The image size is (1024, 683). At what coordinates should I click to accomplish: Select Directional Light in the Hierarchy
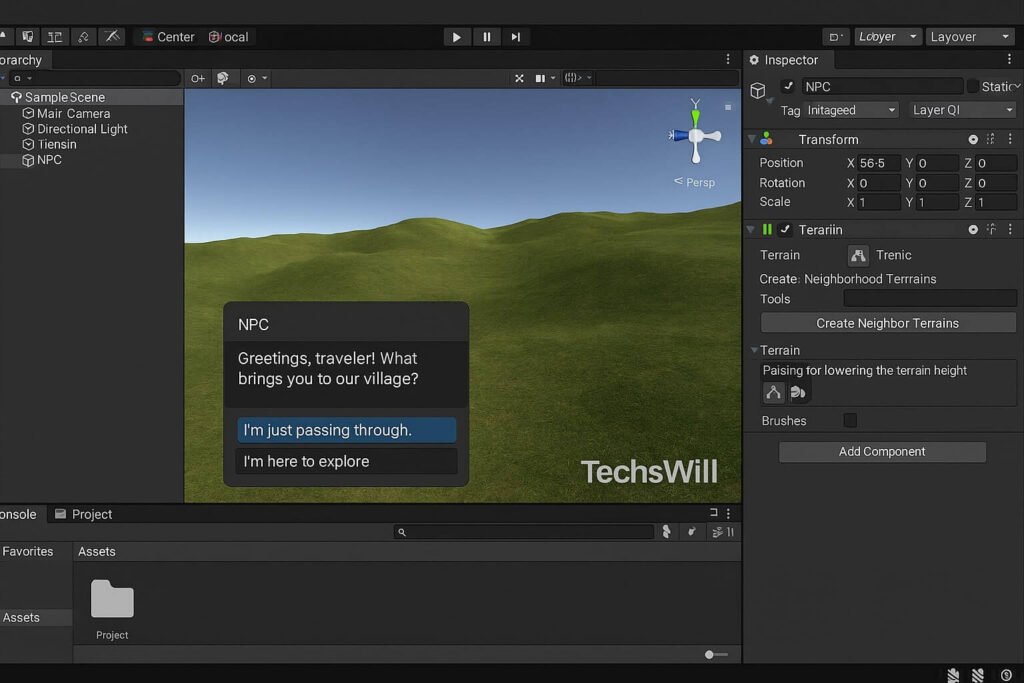pos(82,129)
